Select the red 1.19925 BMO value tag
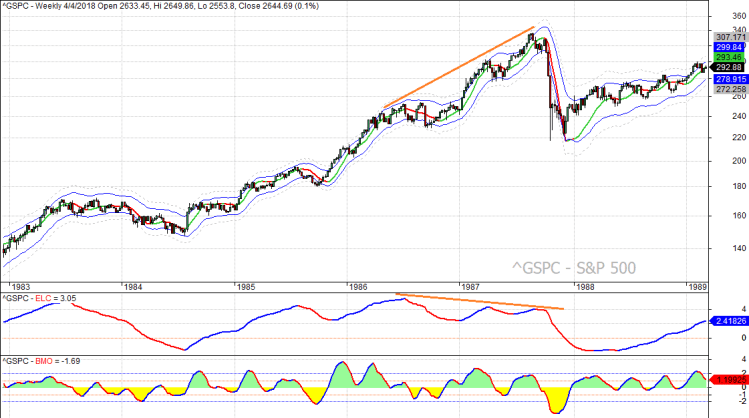 pyautogui.click(x=730, y=380)
